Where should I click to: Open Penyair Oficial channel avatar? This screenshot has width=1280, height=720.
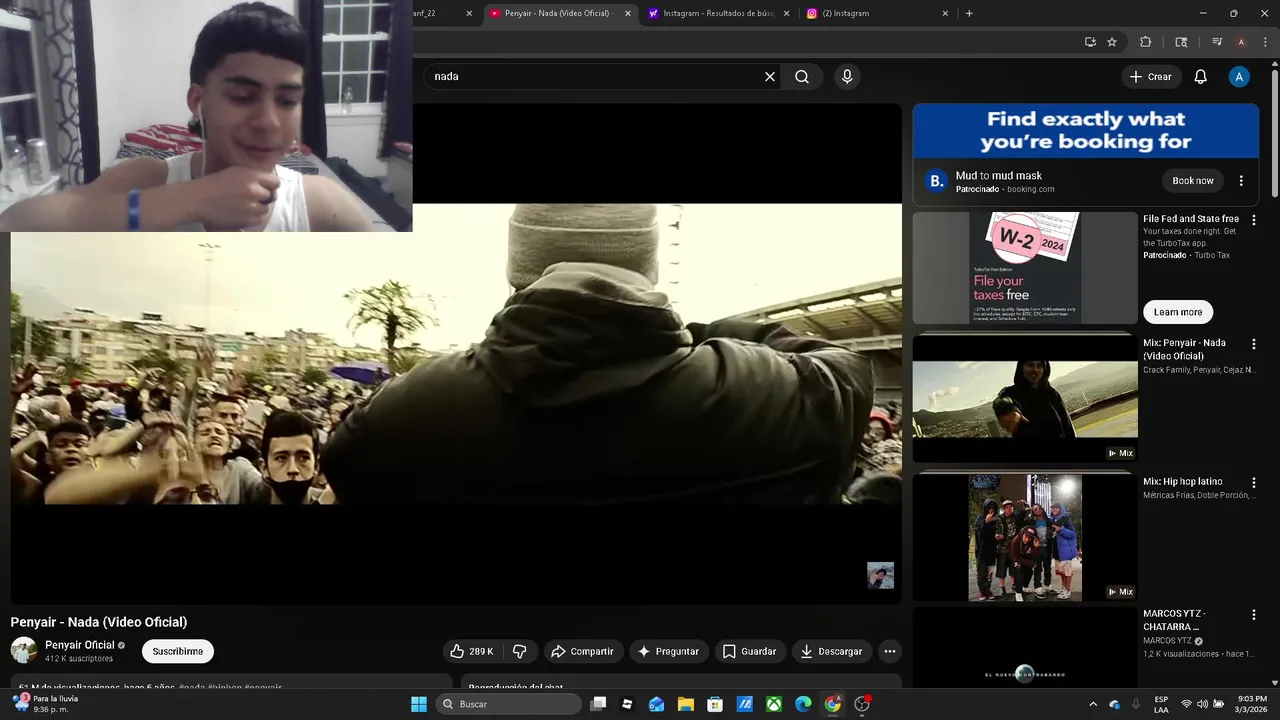tap(24, 651)
